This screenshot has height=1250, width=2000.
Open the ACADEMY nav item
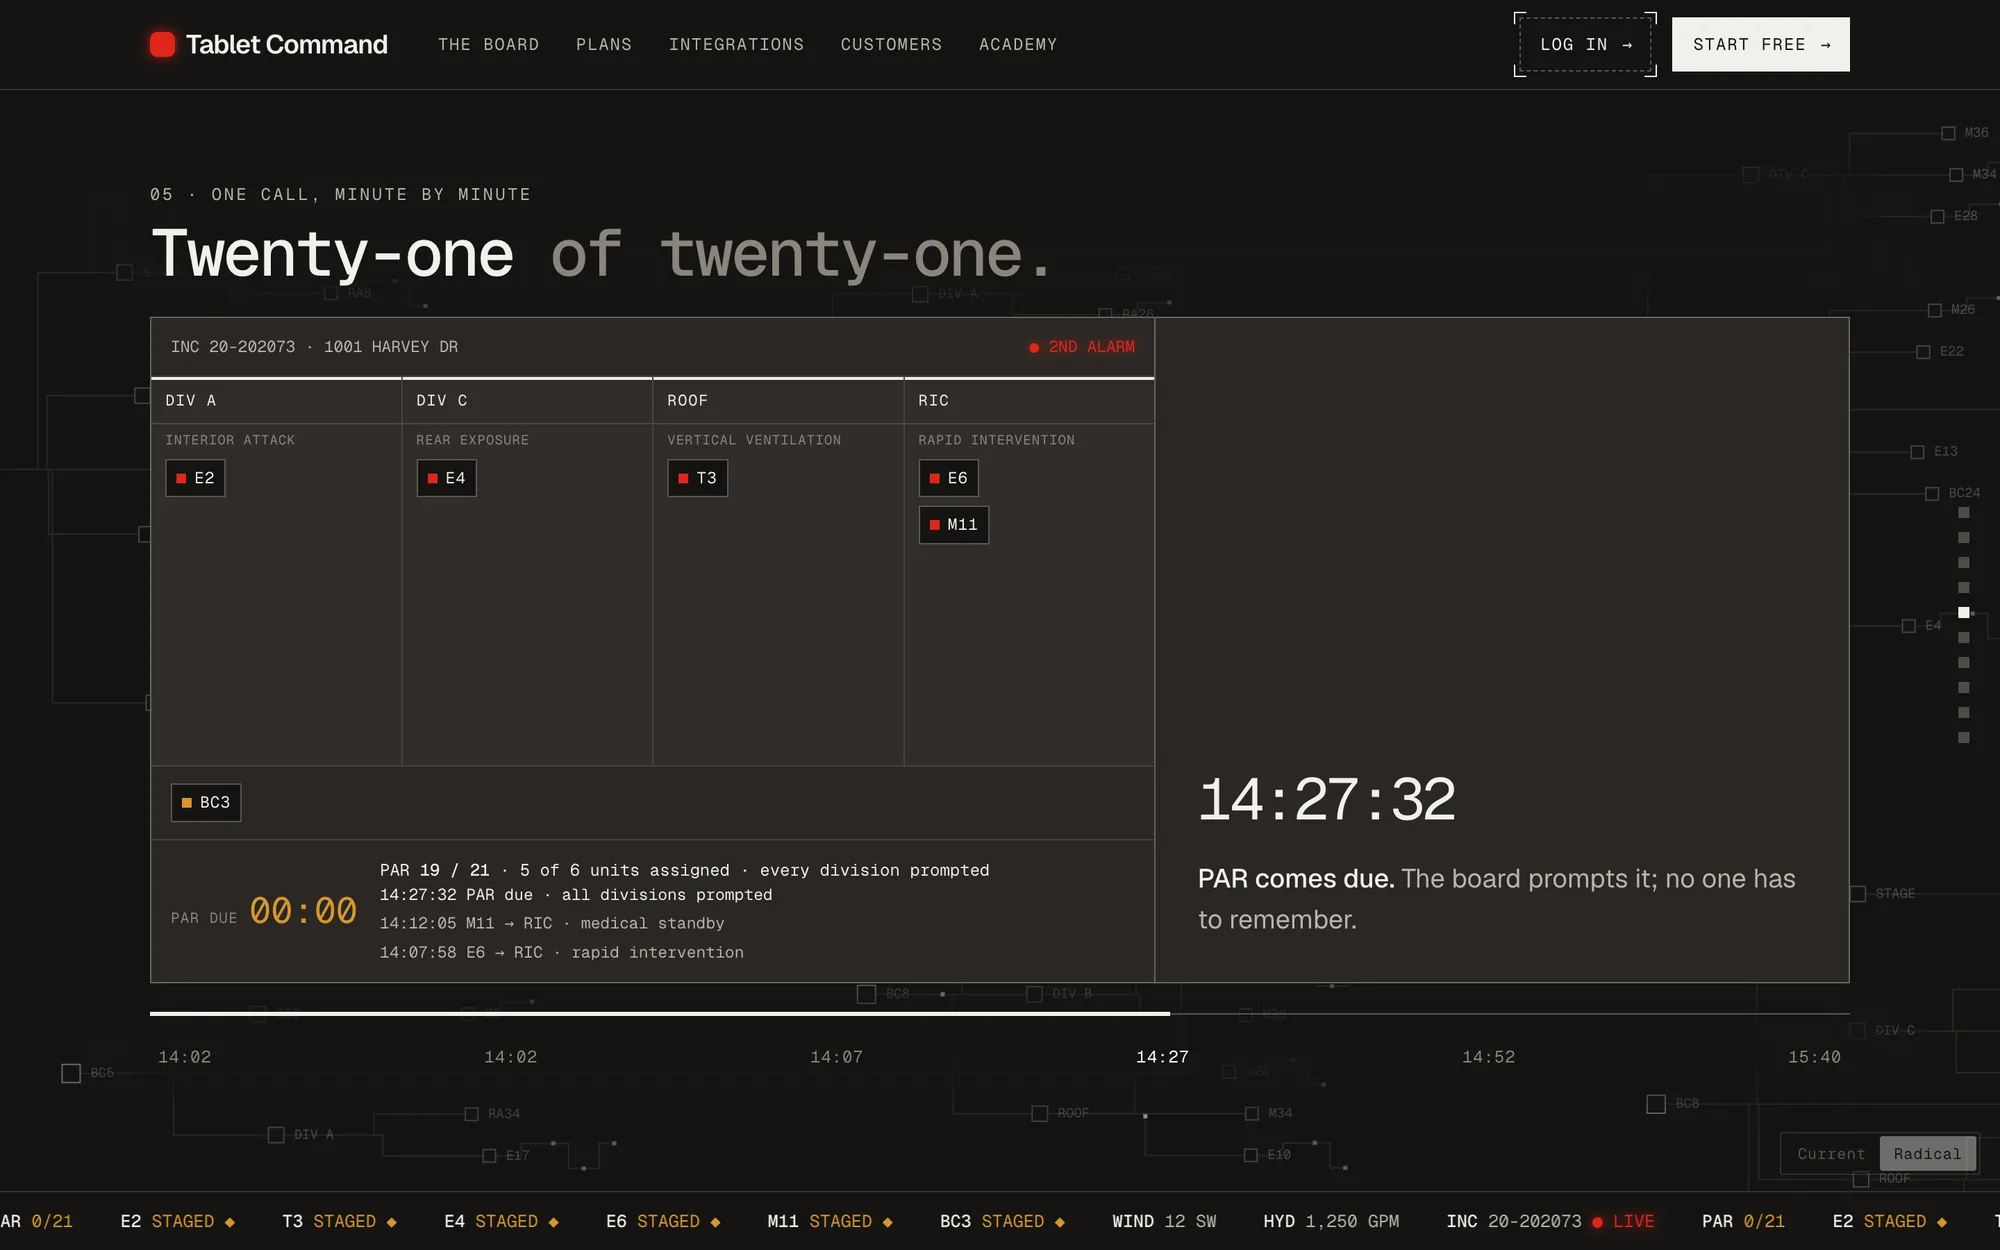click(1018, 45)
